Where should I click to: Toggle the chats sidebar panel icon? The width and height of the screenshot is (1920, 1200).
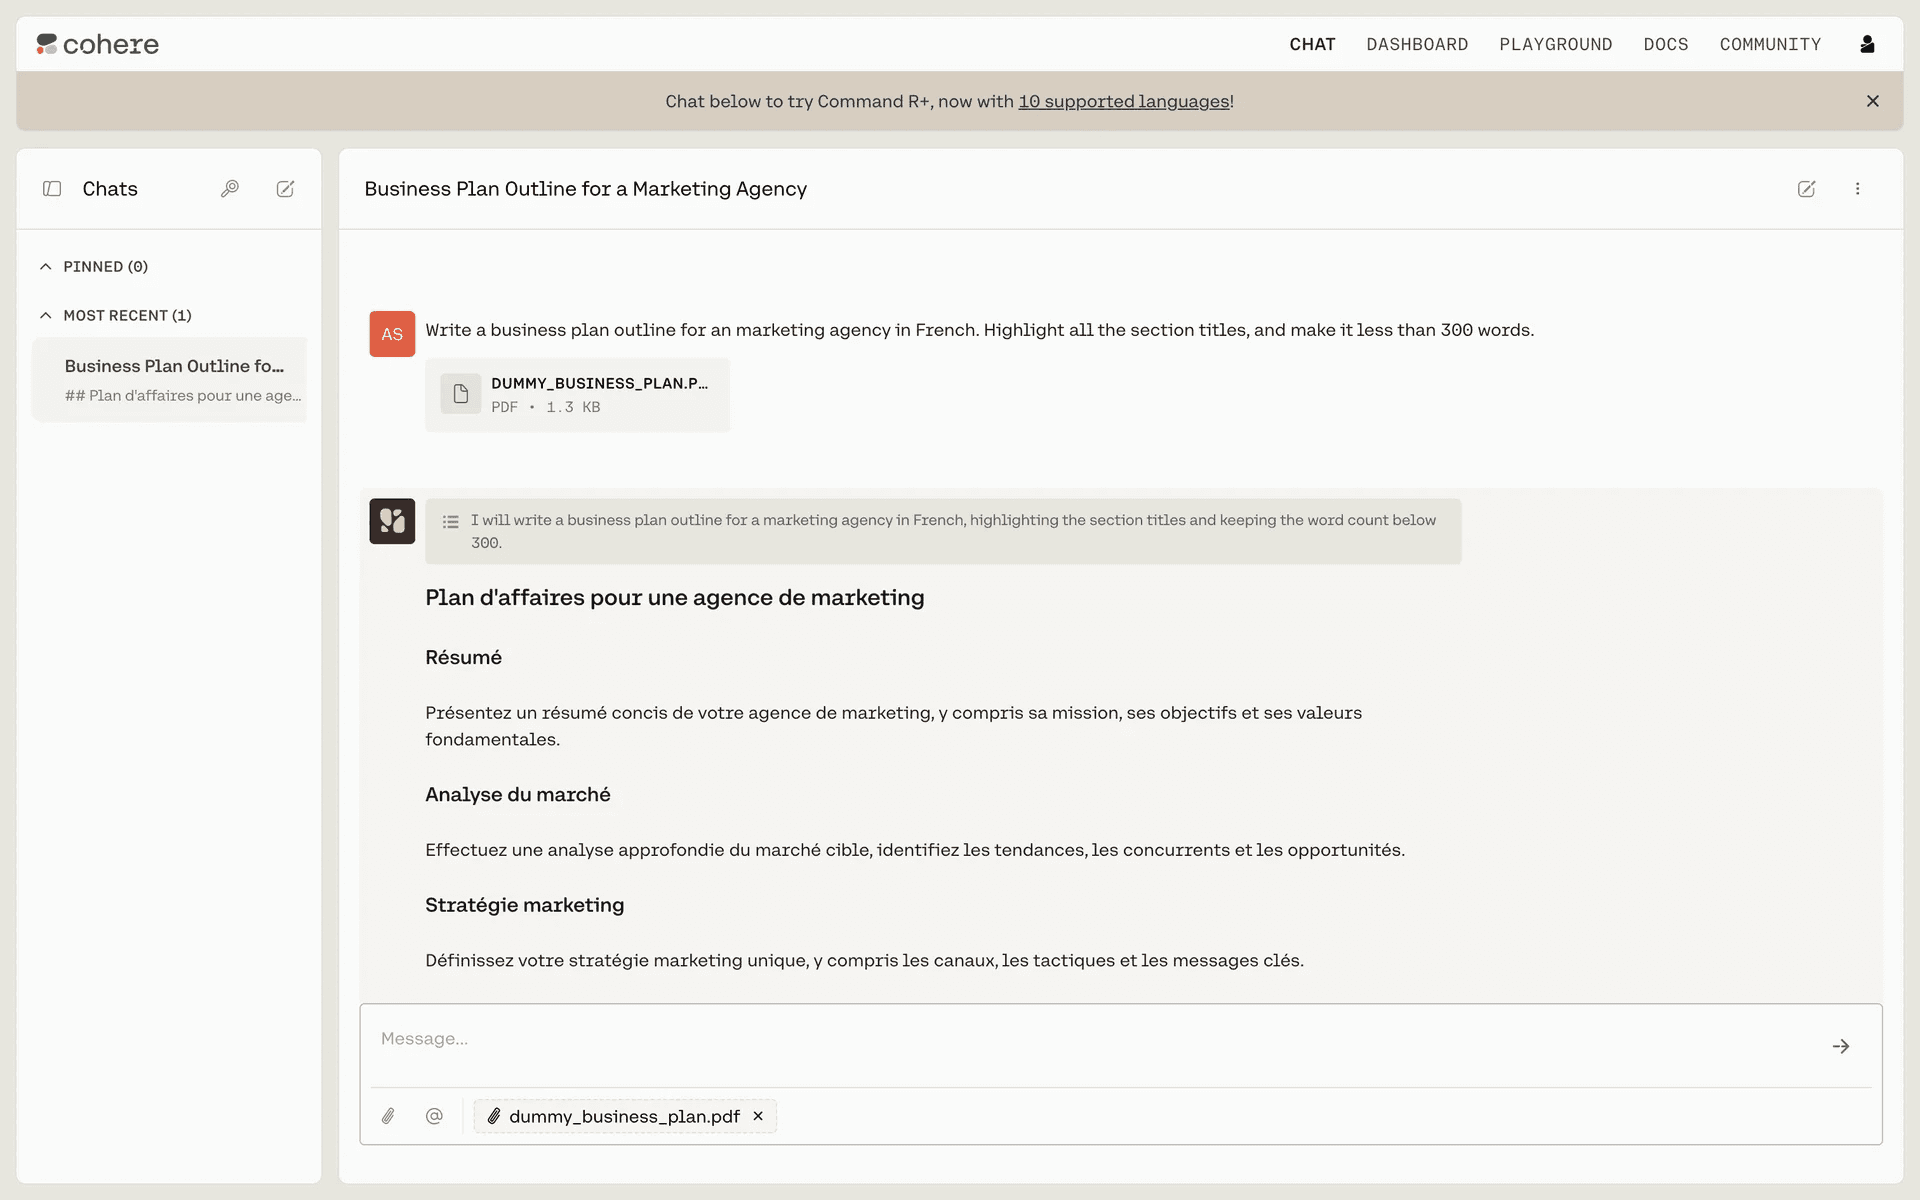[x=52, y=189]
